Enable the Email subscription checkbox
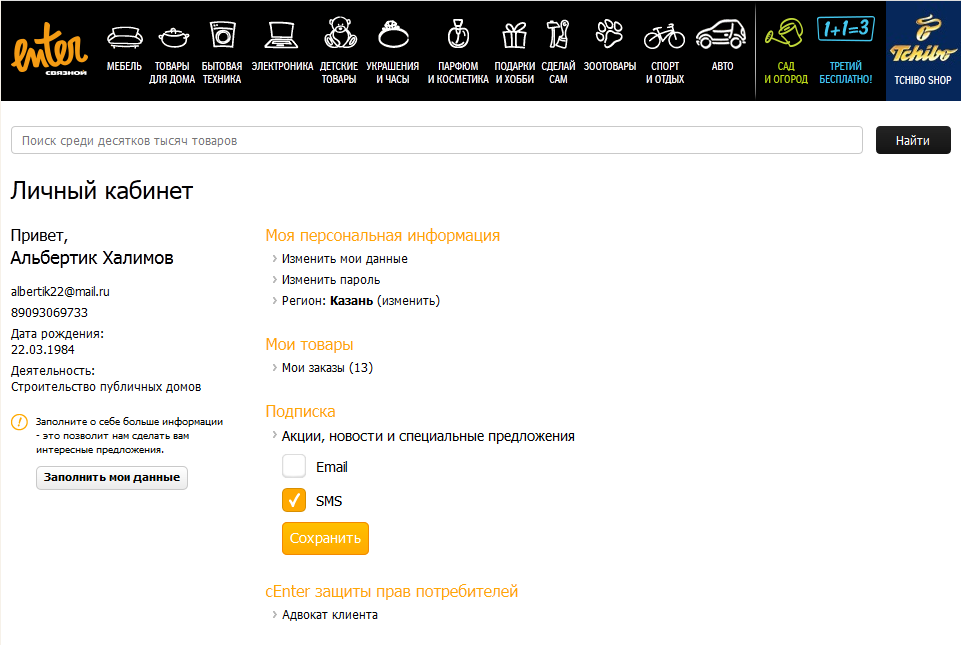This screenshot has width=961, height=645. (x=294, y=466)
